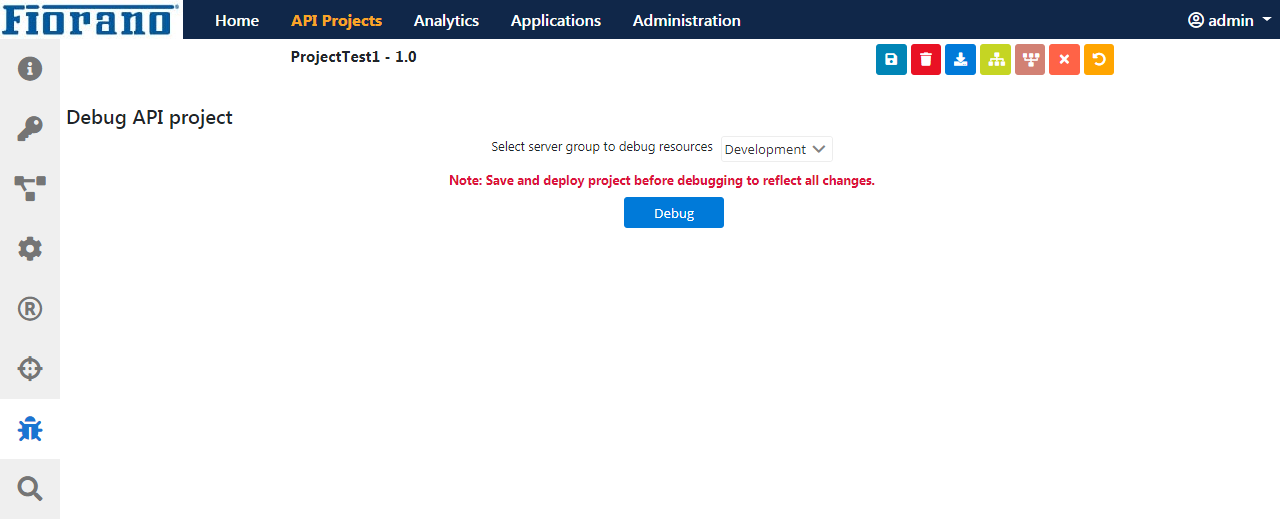
Task: Open the Administration menu
Action: [687, 20]
